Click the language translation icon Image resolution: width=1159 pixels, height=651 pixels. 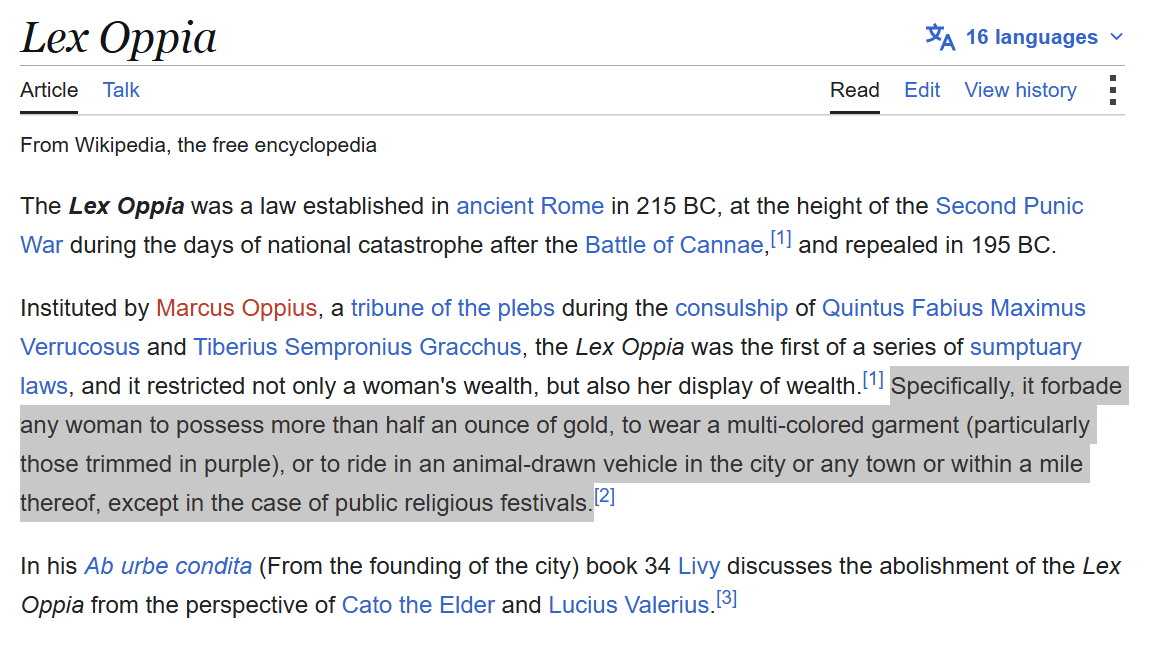tap(940, 37)
